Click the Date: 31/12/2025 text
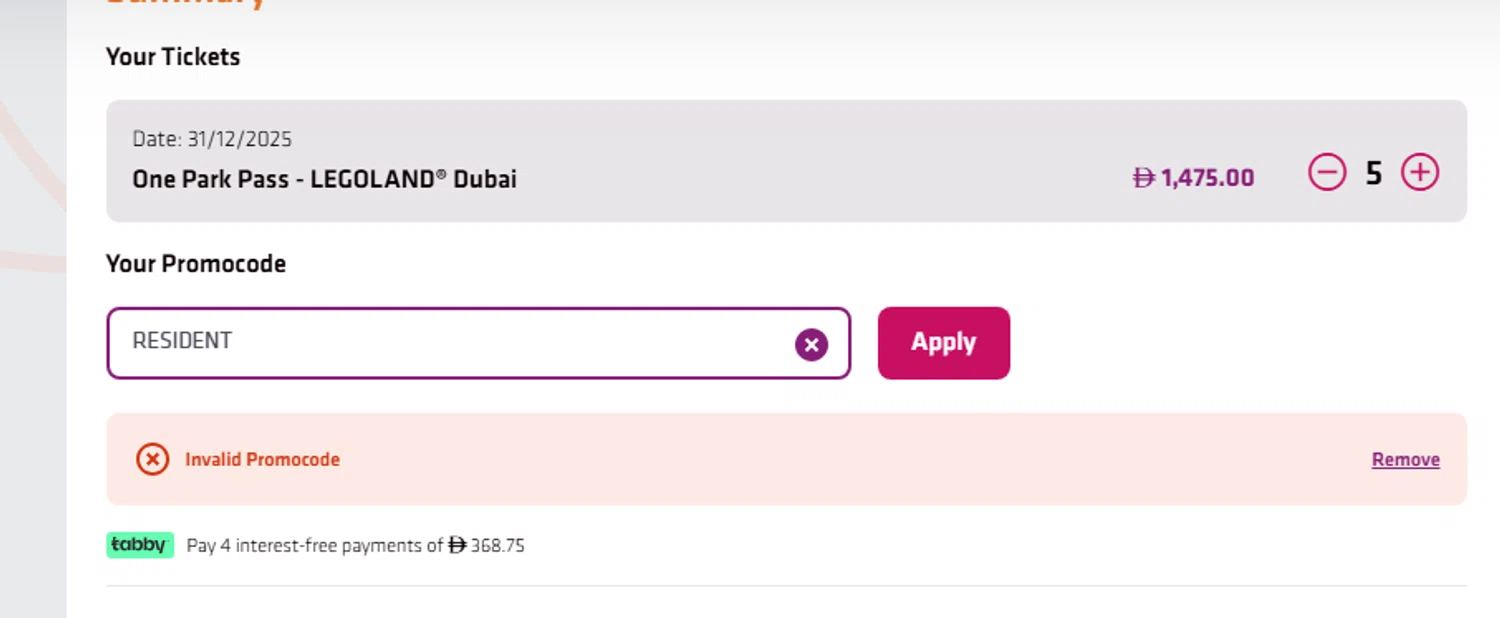Image resolution: width=1500 pixels, height=618 pixels. coord(212,139)
